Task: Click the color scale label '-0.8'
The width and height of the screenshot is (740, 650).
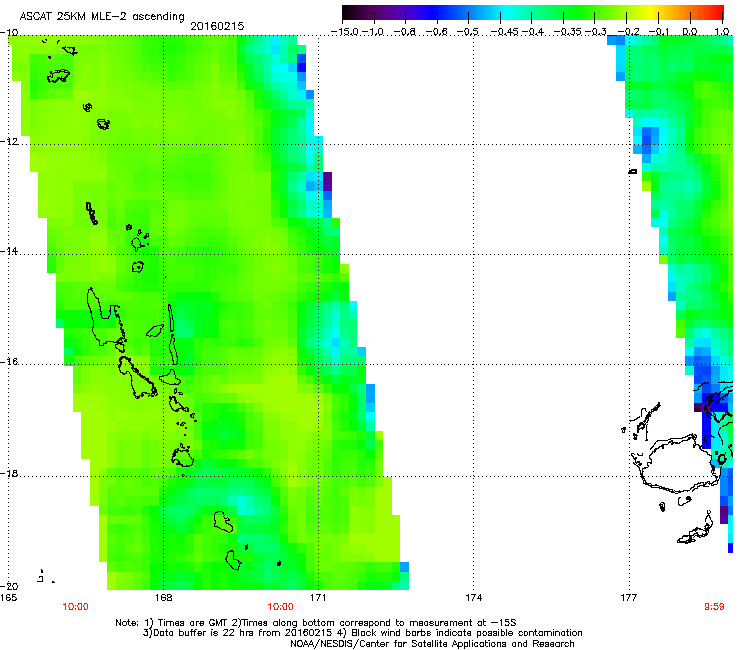Action: click(405, 32)
